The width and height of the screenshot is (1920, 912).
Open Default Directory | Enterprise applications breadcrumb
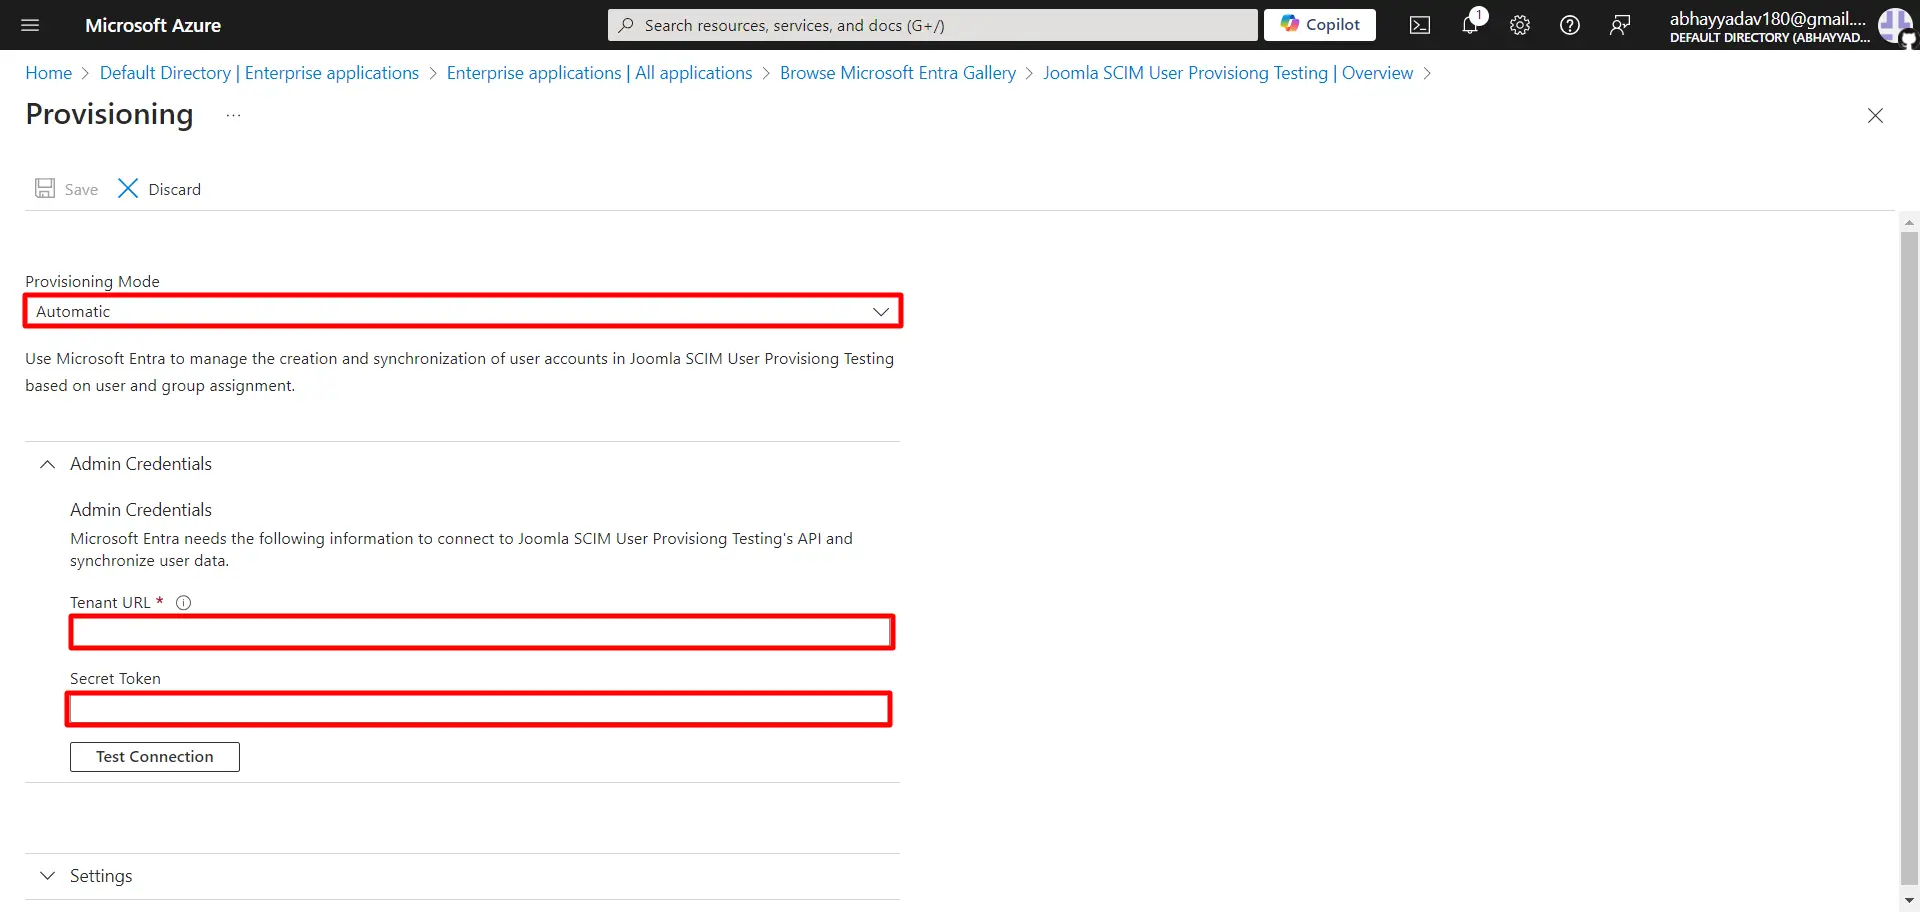pos(259,73)
